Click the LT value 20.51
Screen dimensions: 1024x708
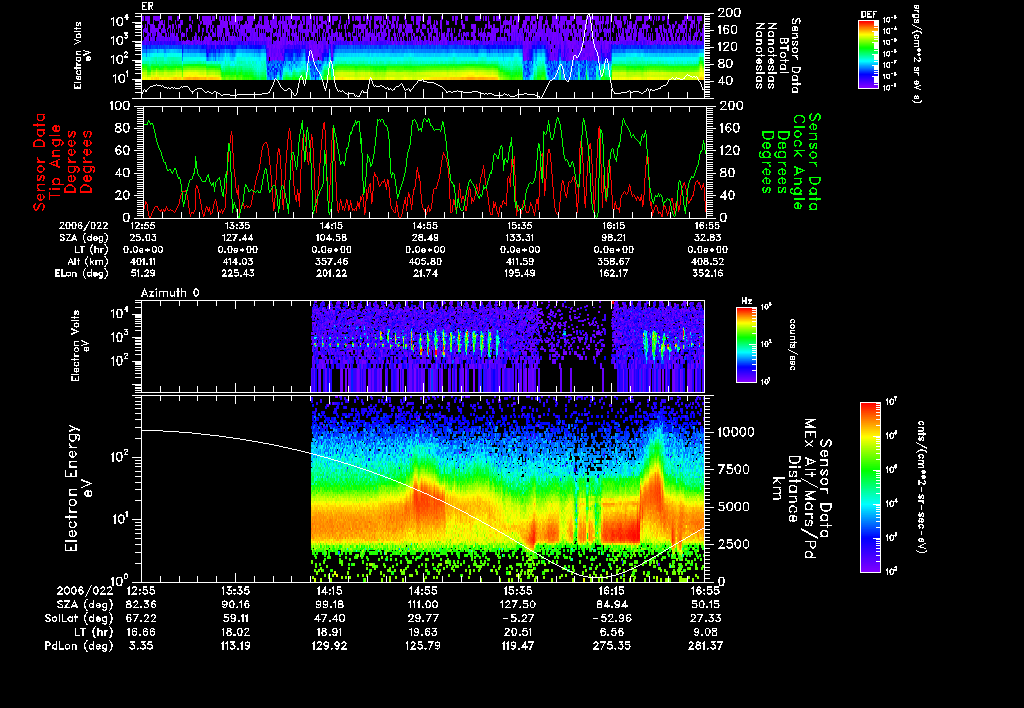[518, 632]
